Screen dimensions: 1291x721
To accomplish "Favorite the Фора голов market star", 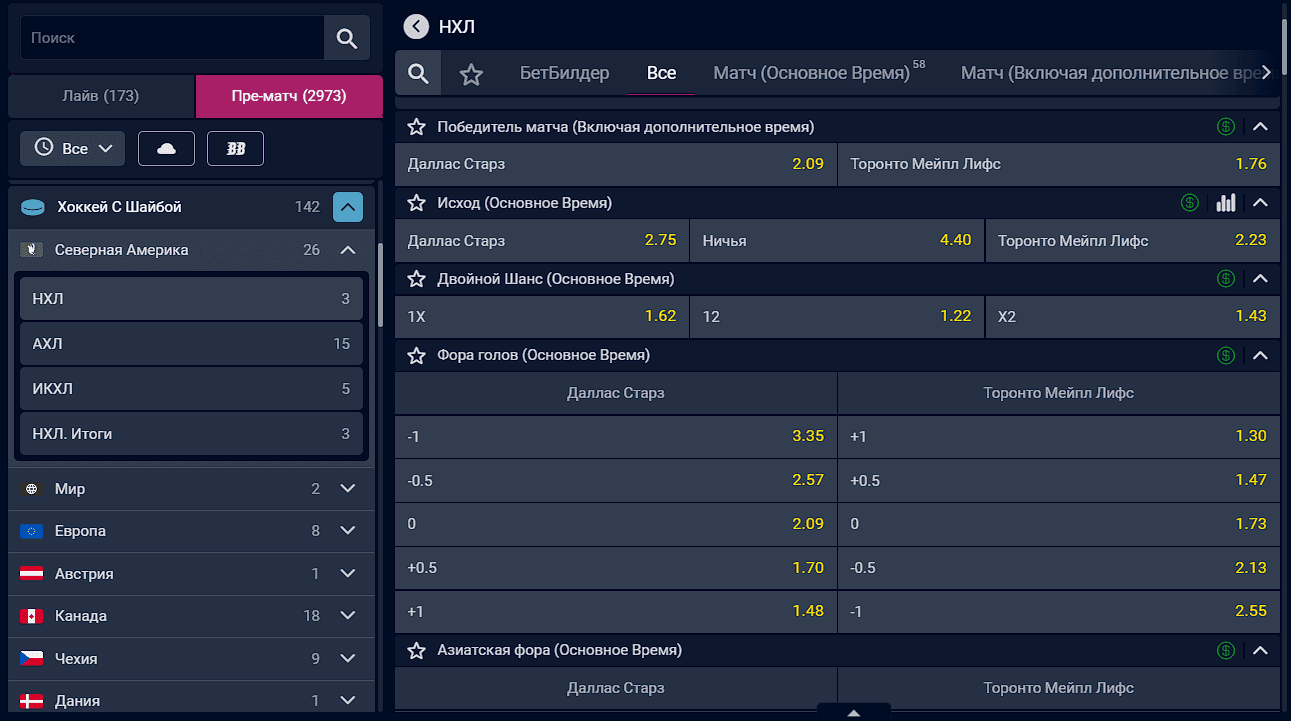I will [x=417, y=355].
